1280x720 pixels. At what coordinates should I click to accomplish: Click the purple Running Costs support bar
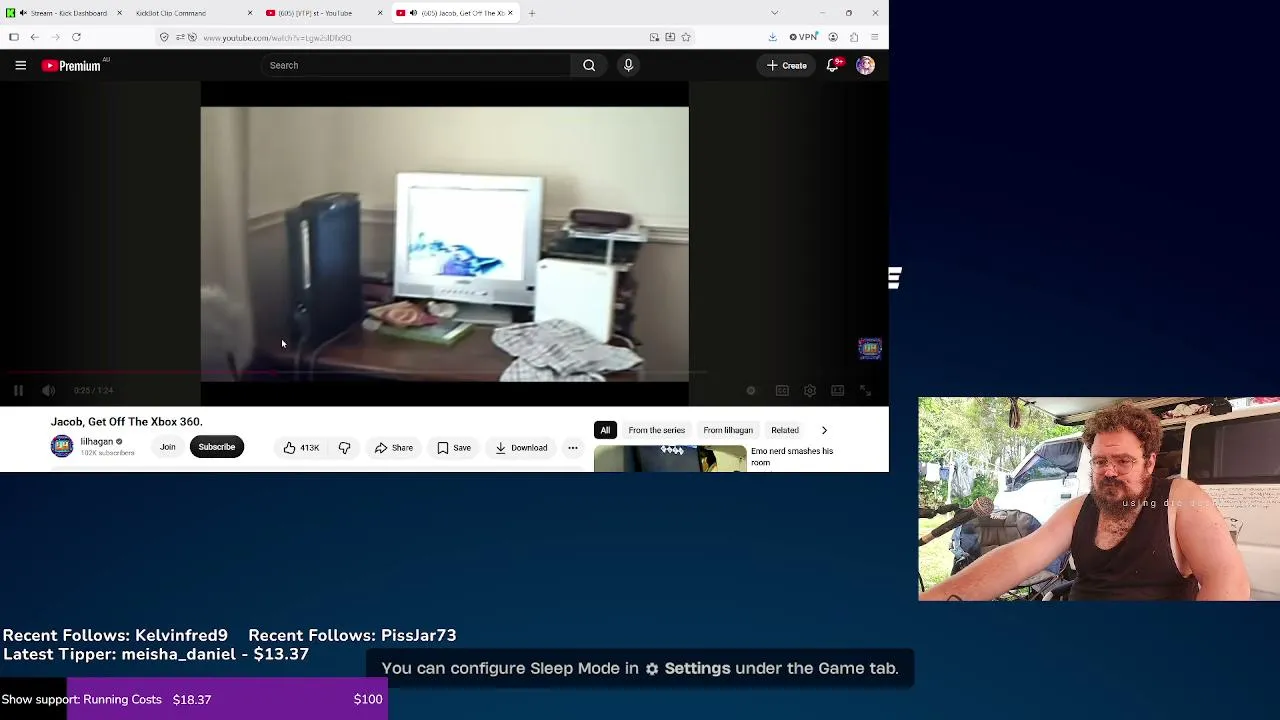coord(227,699)
